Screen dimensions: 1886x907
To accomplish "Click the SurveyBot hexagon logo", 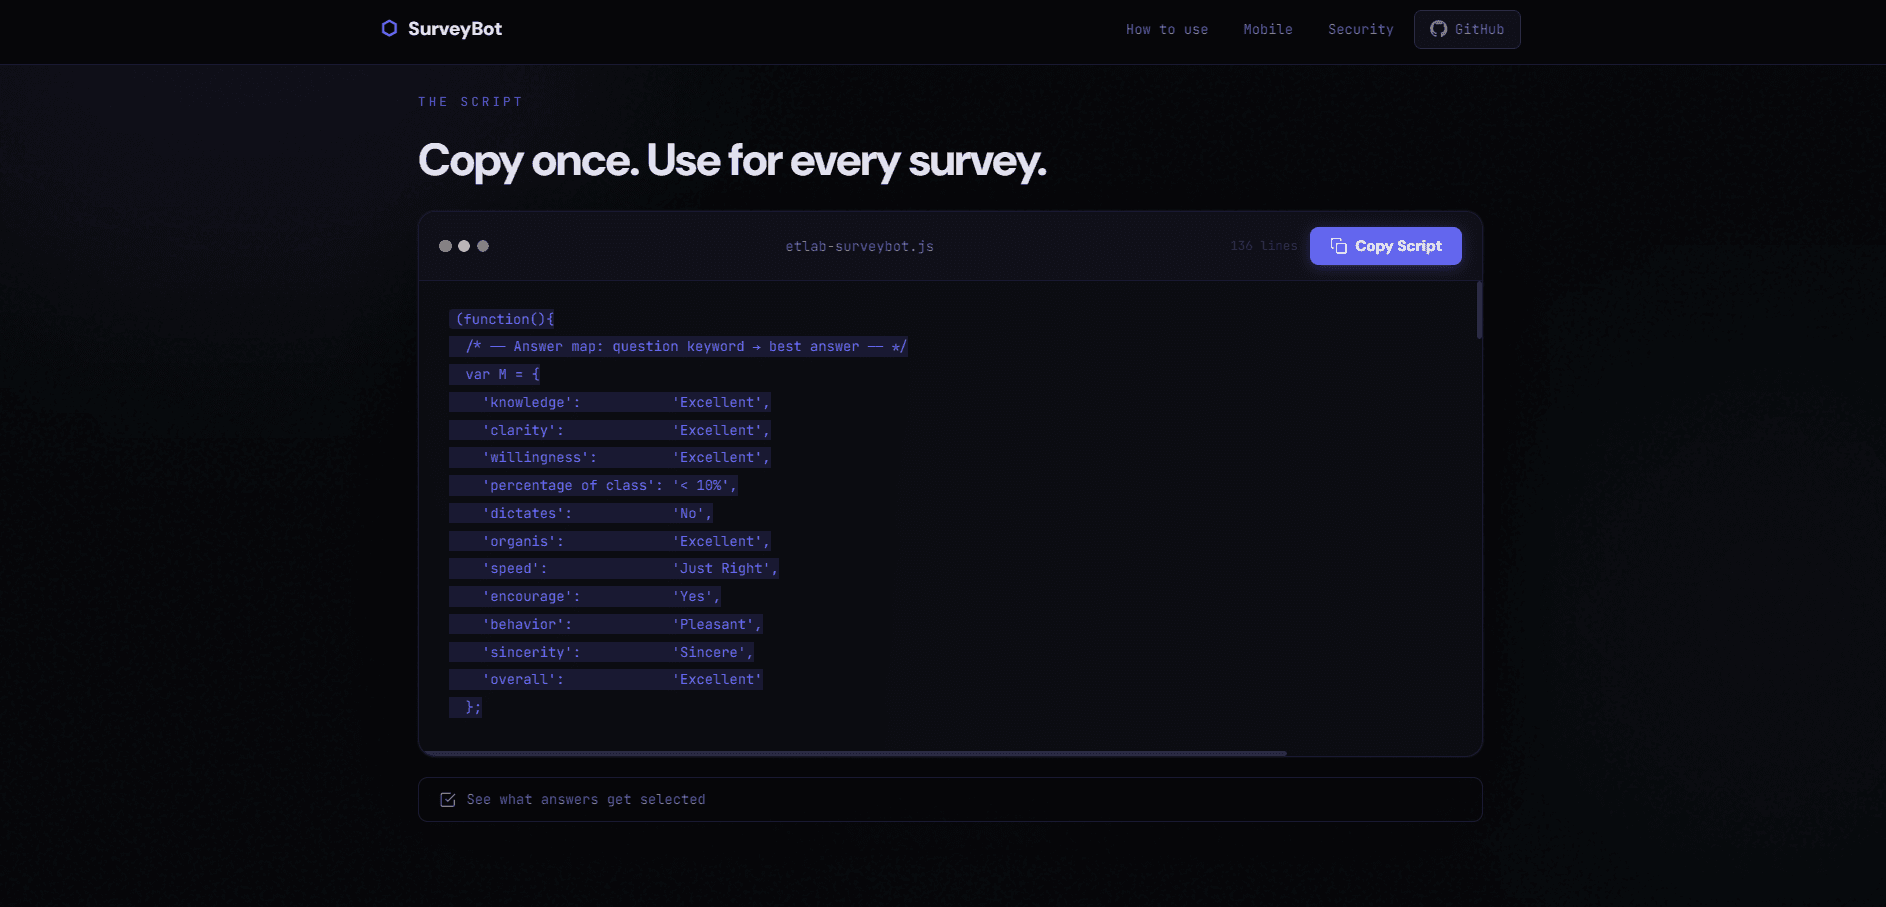I will tap(388, 29).
